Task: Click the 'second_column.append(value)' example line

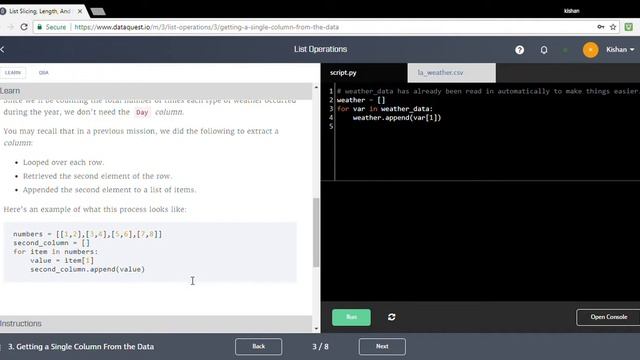Action: pyautogui.click(x=87, y=269)
